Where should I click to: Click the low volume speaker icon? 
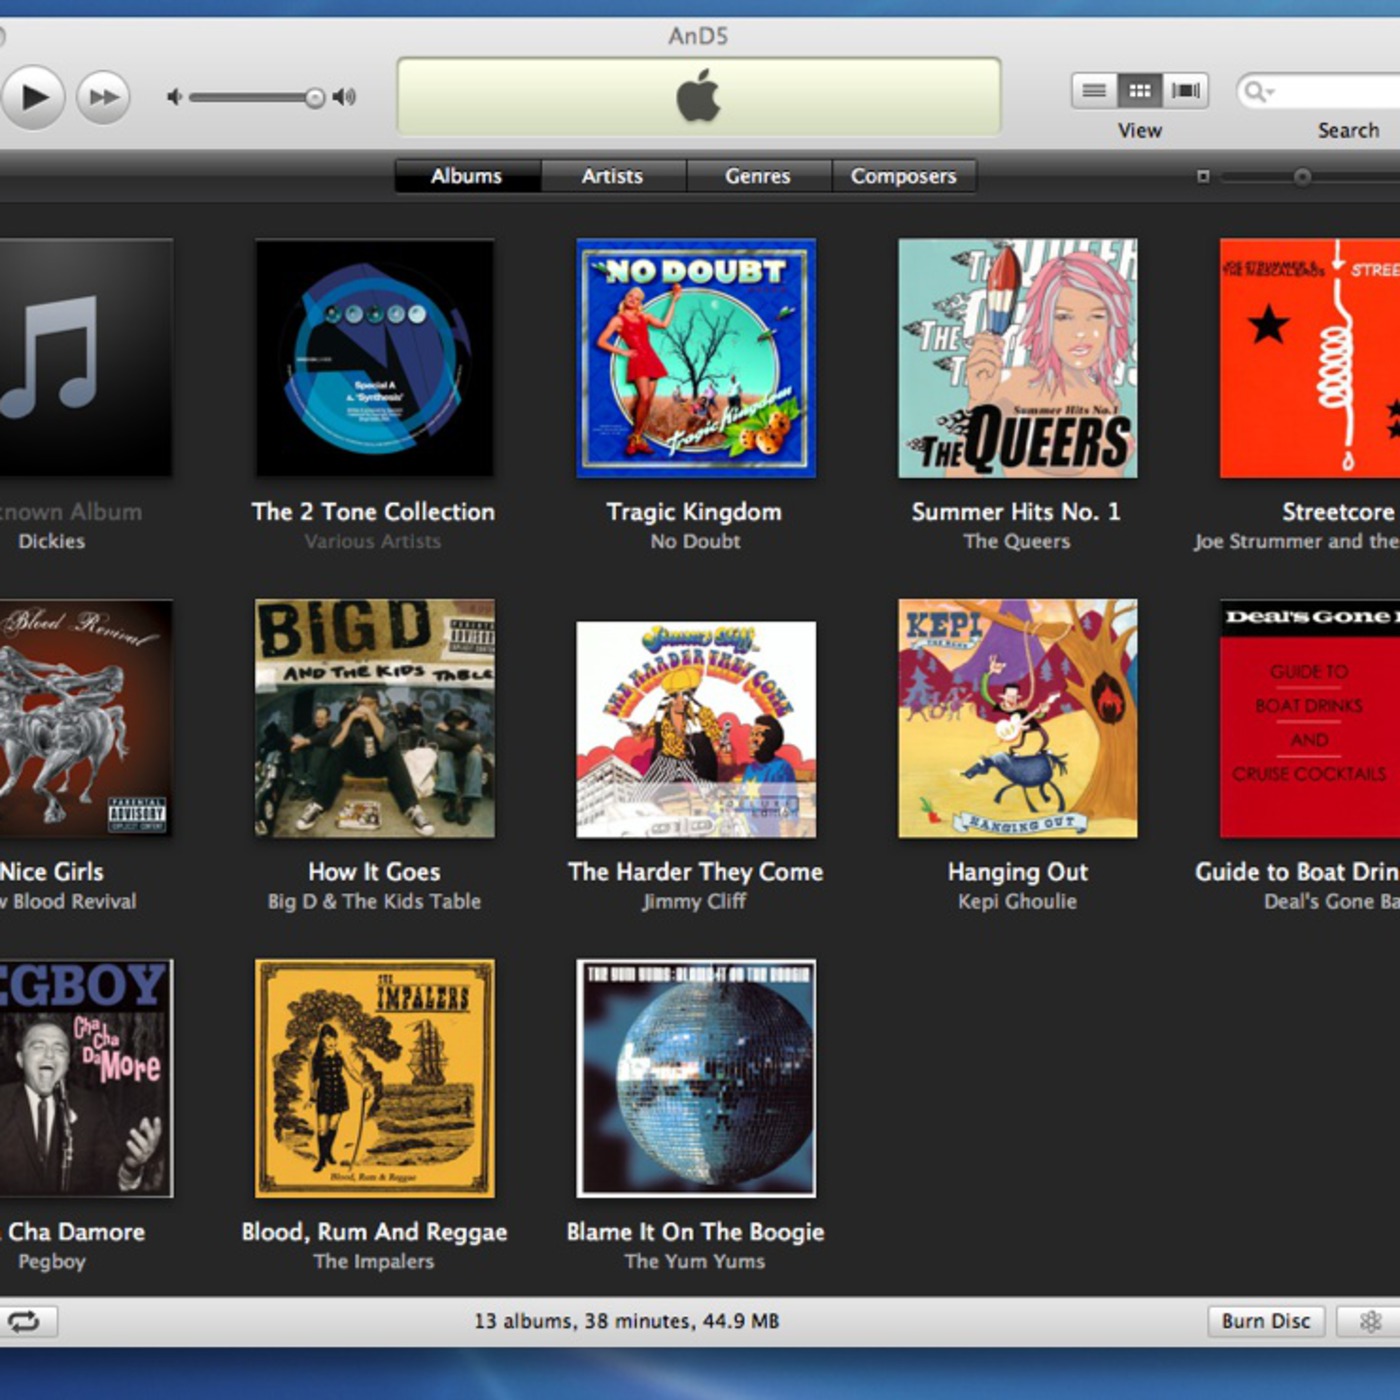click(x=175, y=97)
